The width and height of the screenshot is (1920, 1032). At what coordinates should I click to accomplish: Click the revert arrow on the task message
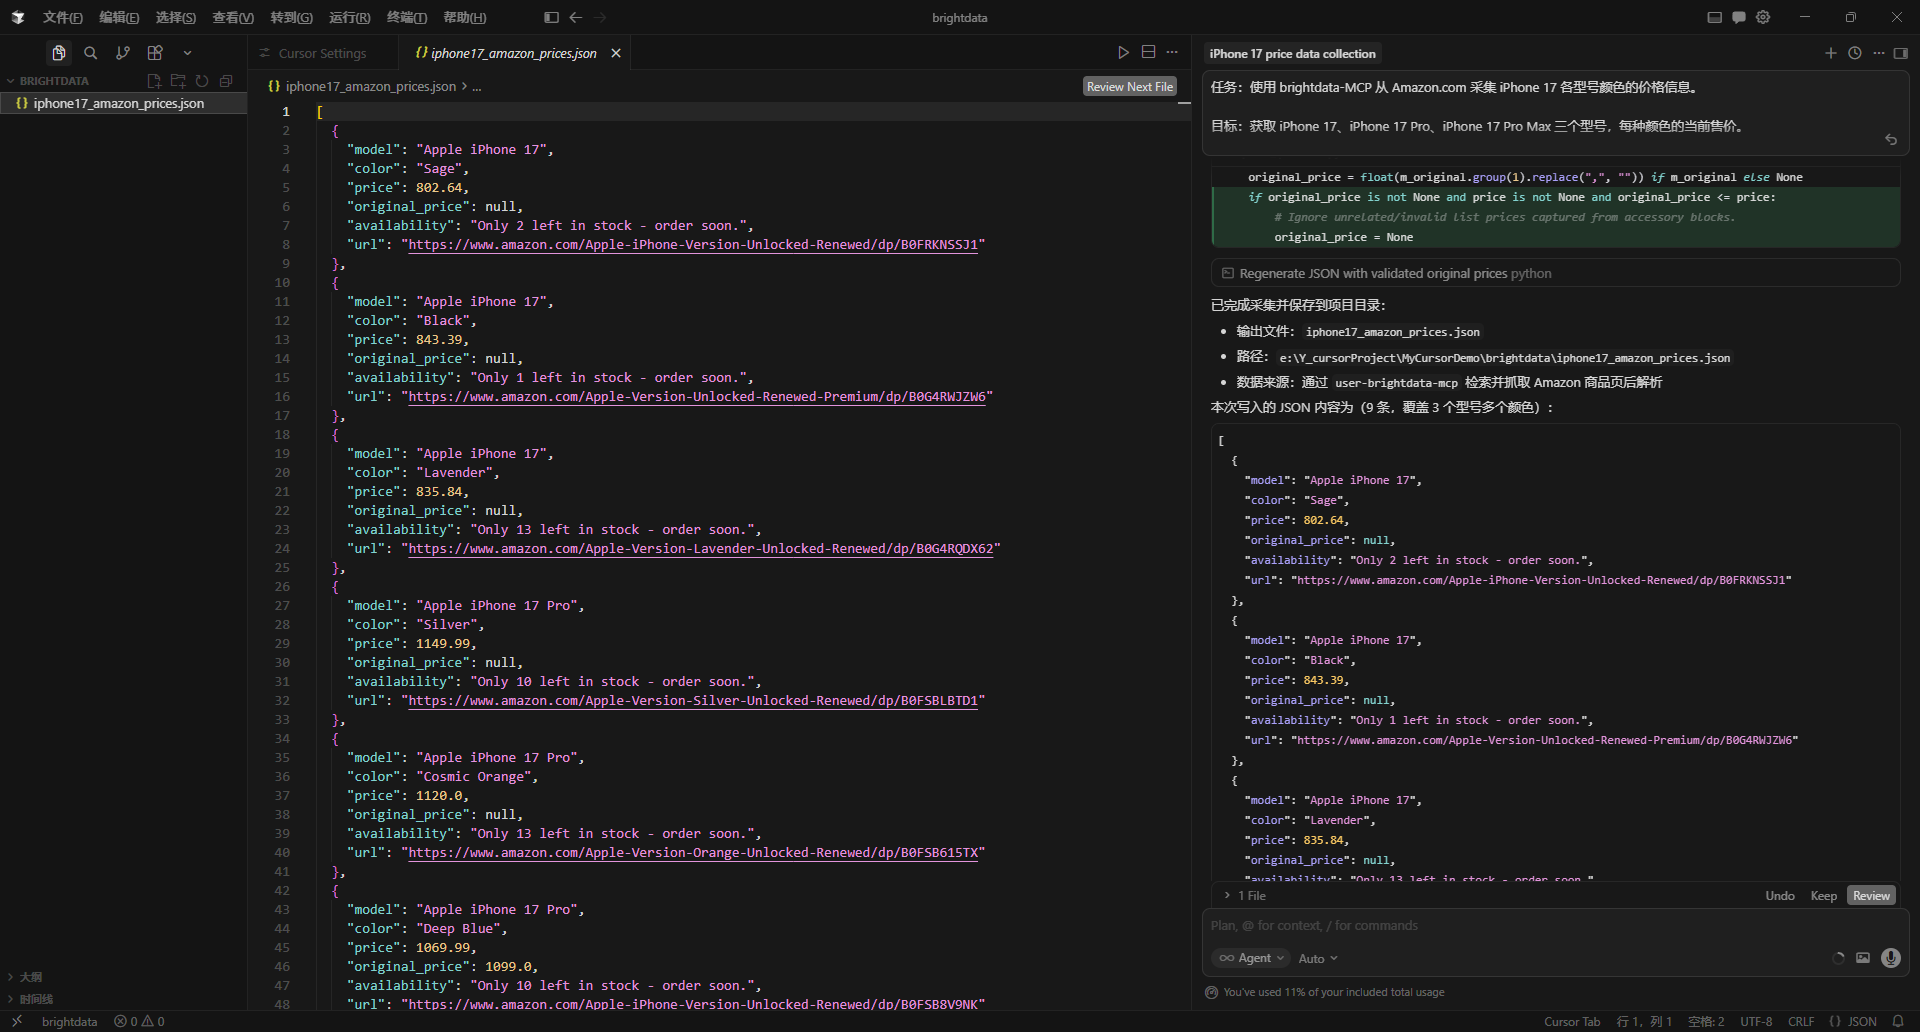1890,140
